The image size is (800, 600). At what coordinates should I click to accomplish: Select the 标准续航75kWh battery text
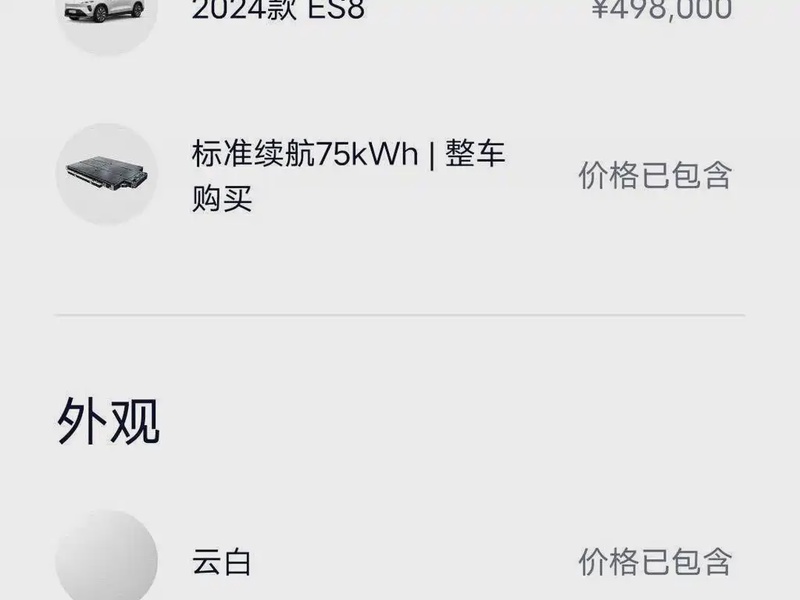305,154
